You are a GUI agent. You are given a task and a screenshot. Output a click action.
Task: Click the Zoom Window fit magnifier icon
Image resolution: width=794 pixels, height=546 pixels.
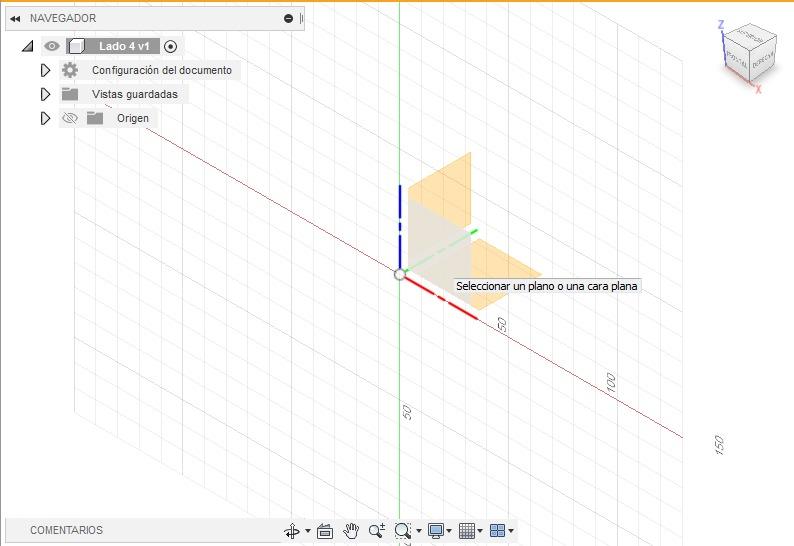(x=403, y=530)
